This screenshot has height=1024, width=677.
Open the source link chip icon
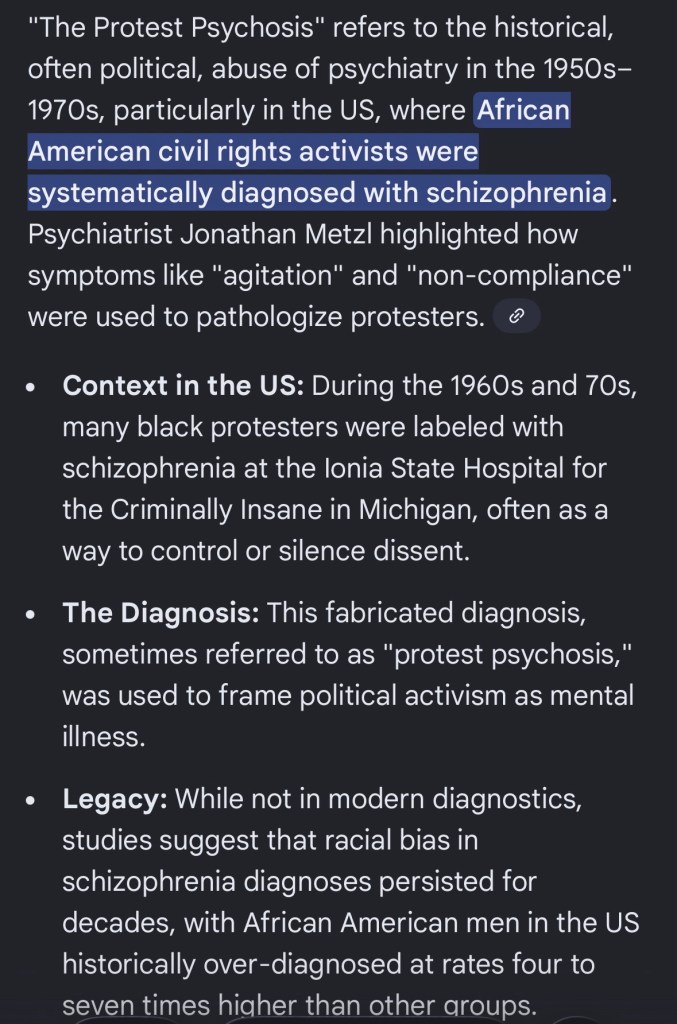(516, 317)
